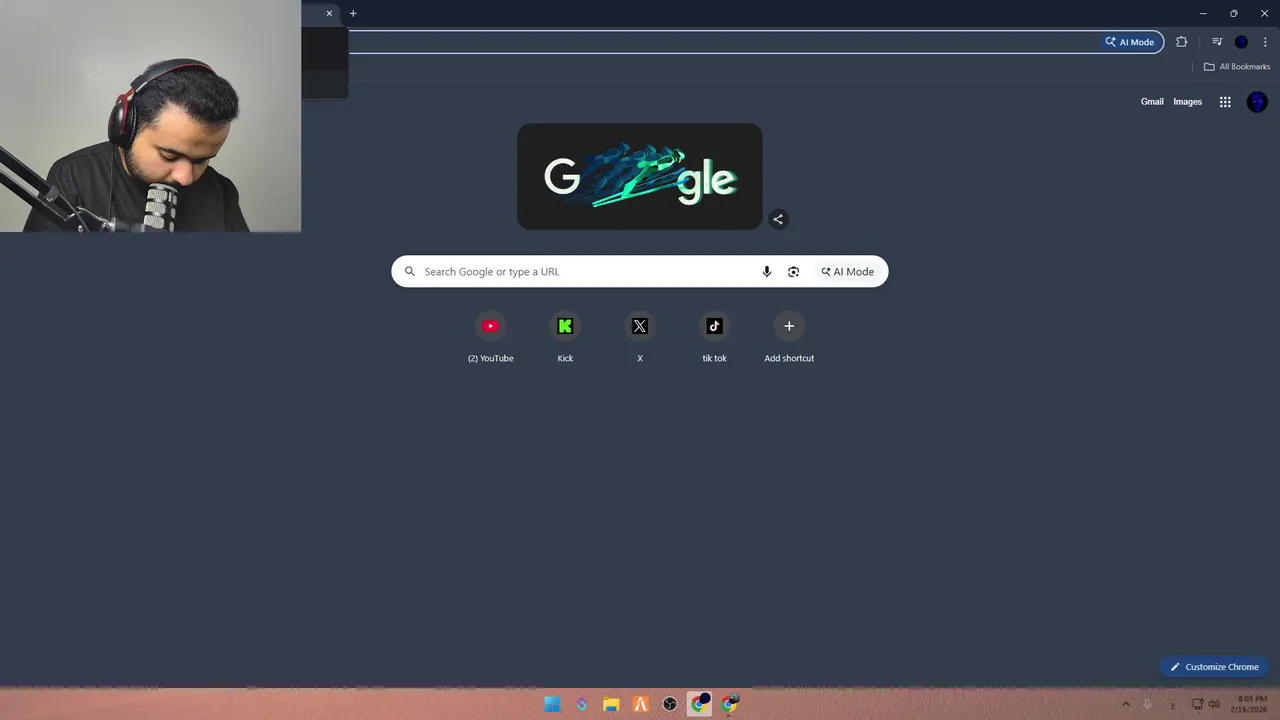Open OBS Studio from taskbar

(x=670, y=704)
